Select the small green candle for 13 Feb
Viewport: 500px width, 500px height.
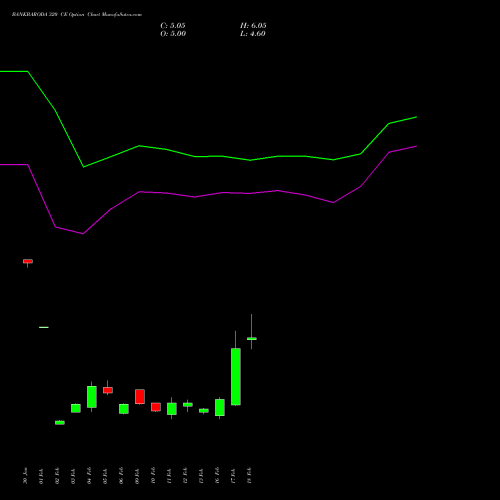pos(204,411)
